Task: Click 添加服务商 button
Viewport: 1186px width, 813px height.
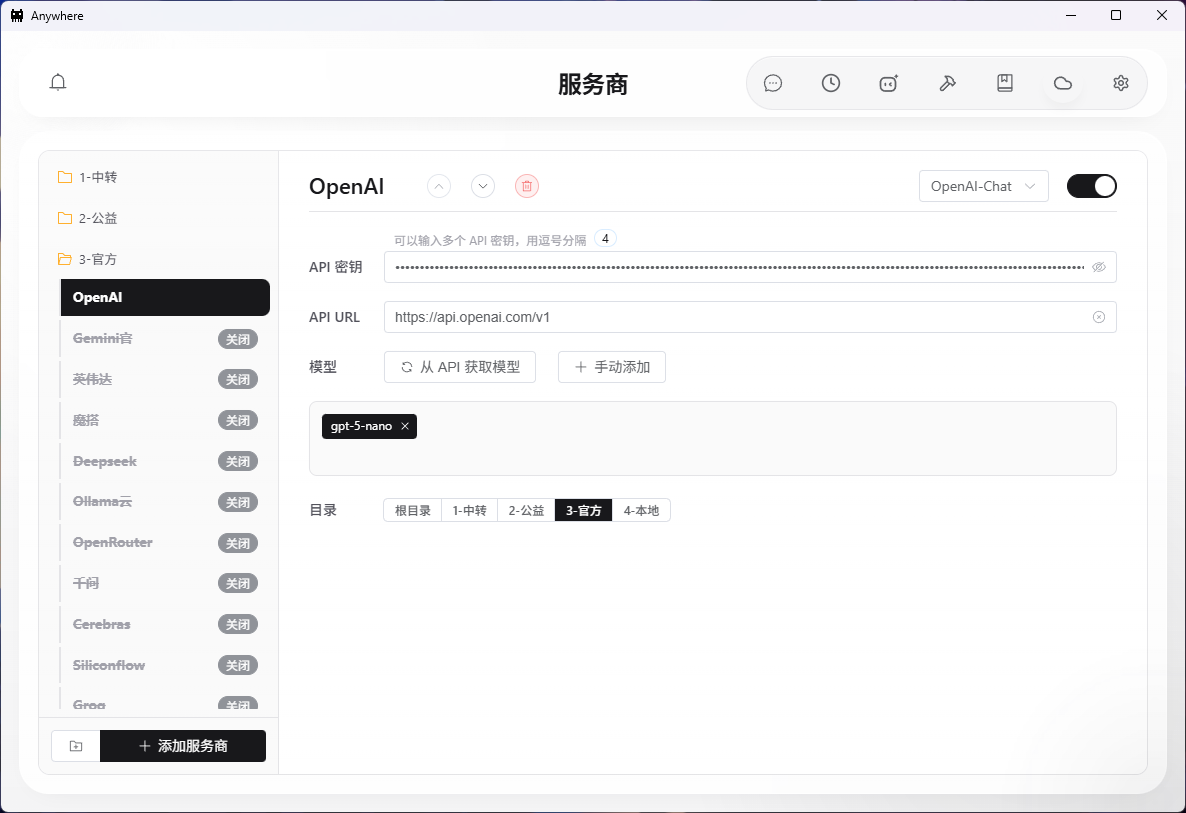Action: coord(183,746)
